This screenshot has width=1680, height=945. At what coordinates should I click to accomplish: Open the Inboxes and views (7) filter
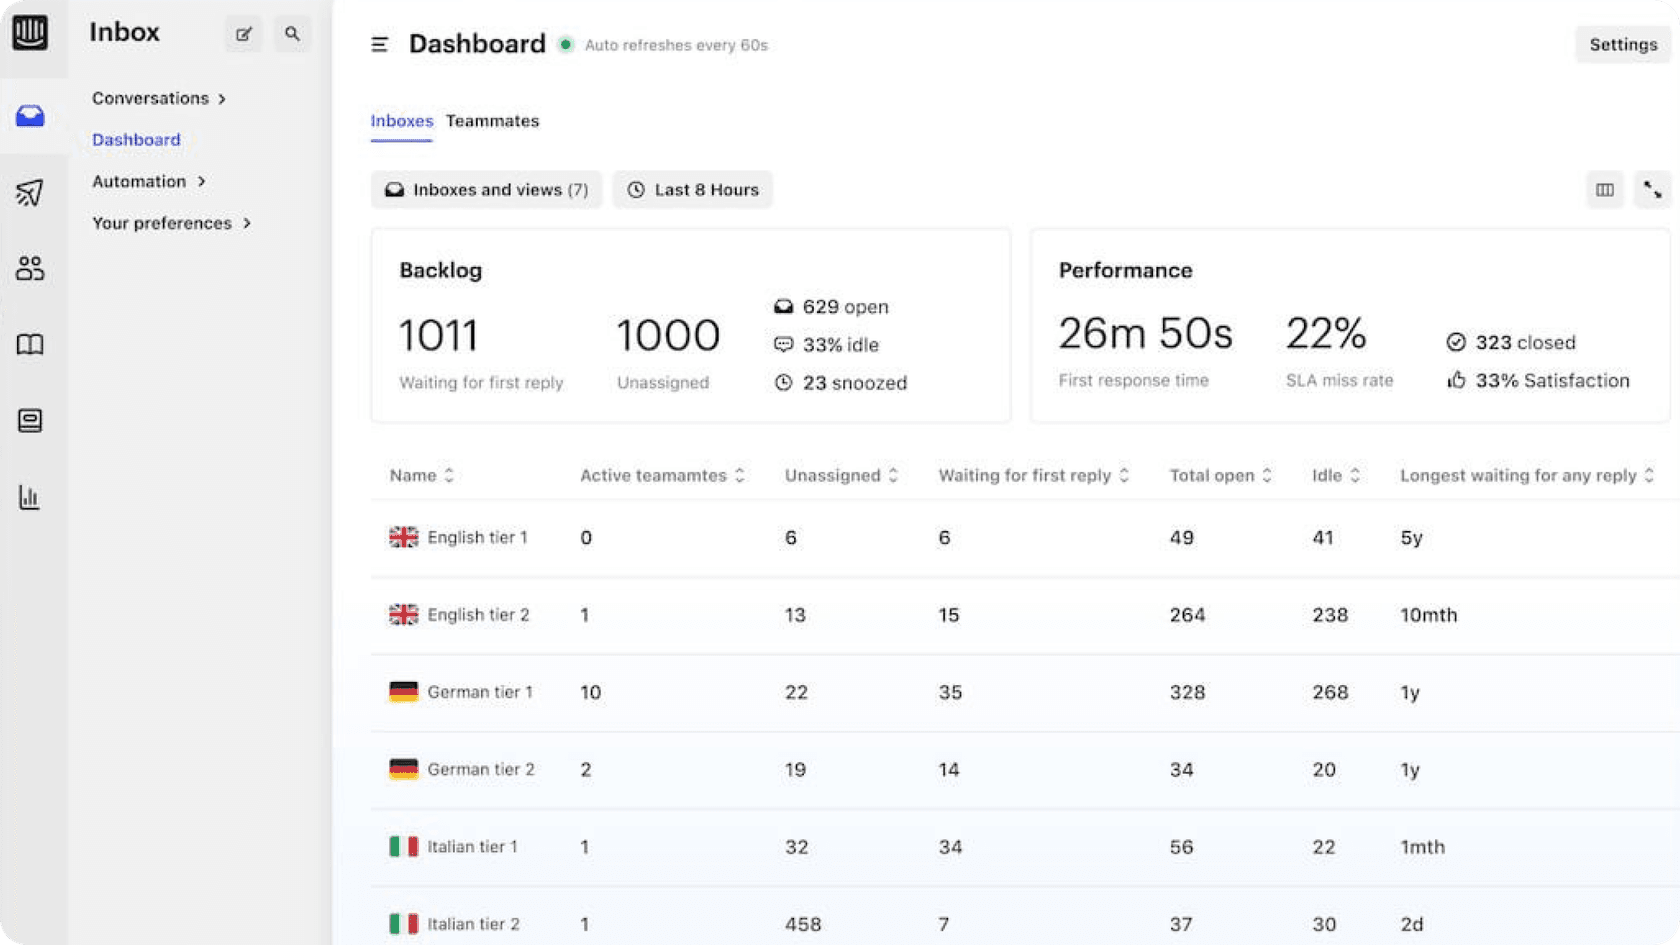(487, 190)
